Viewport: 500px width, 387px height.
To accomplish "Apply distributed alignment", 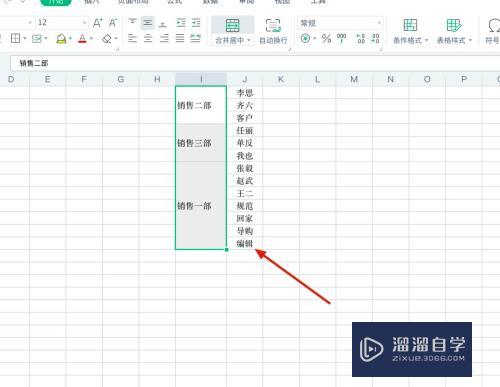I will coord(195,38).
